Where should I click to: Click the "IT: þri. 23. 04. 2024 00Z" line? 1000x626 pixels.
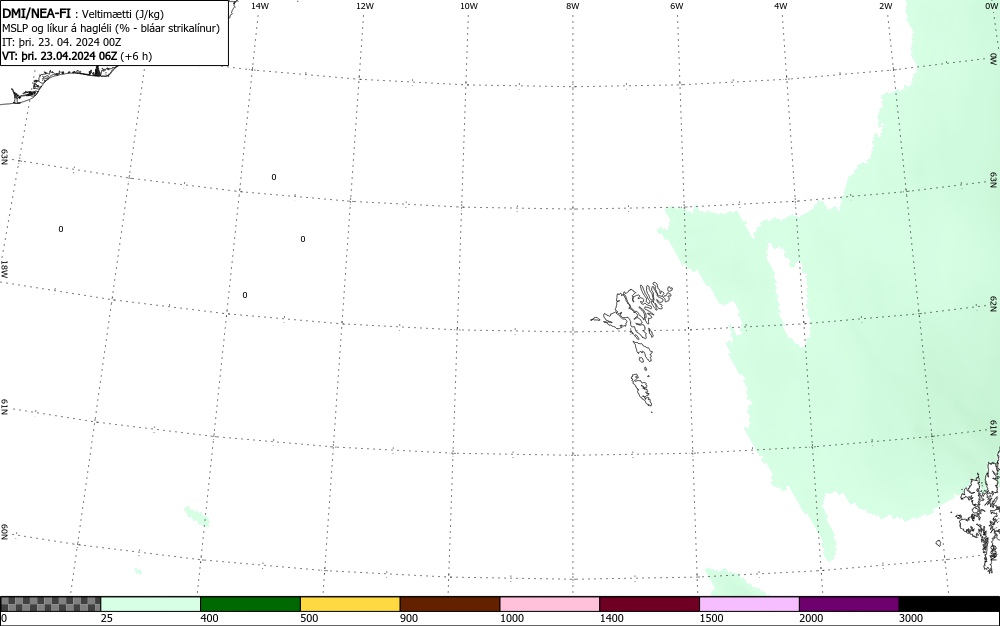pos(61,42)
